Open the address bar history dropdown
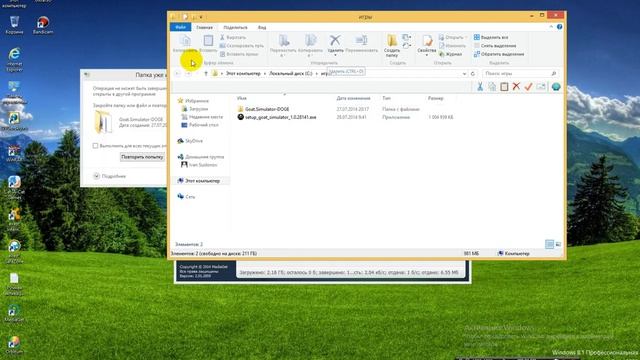The width and height of the screenshot is (640, 360). (x=464, y=74)
